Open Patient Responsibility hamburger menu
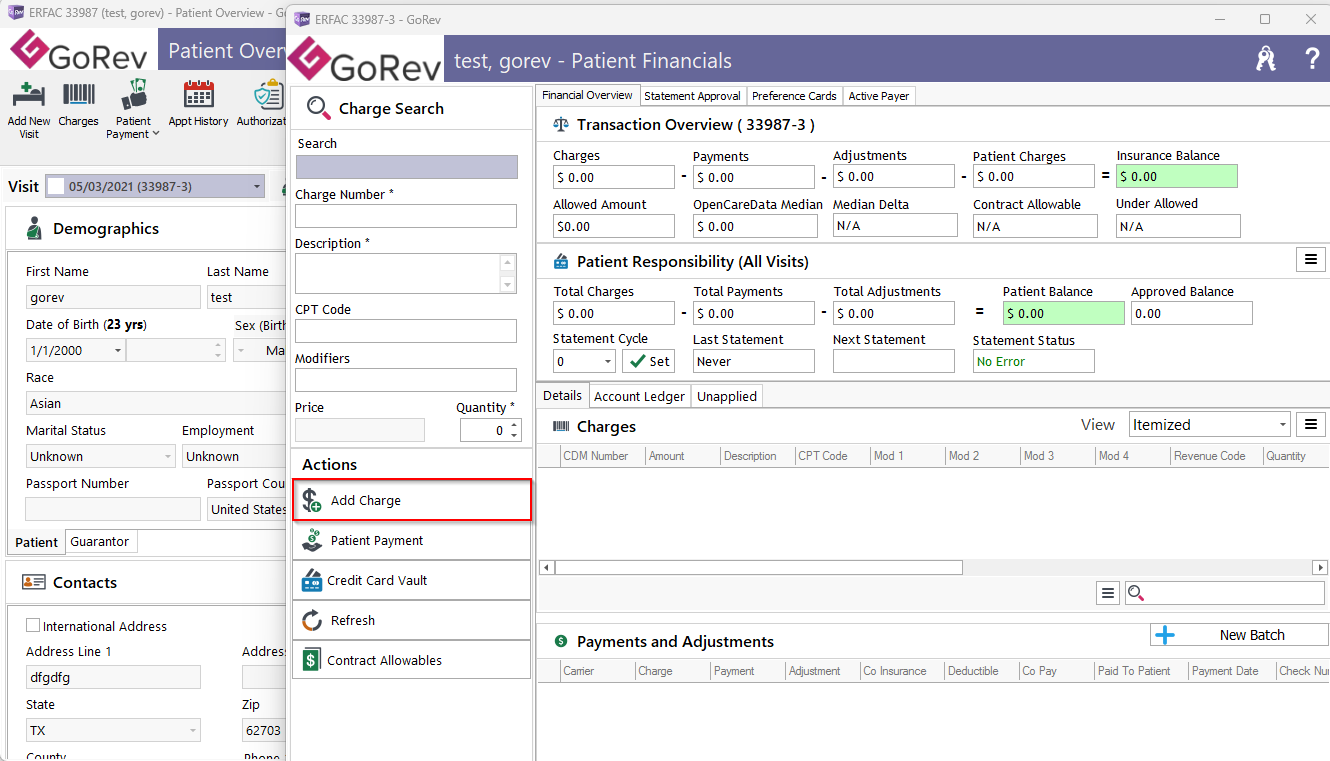 click(1311, 260)
